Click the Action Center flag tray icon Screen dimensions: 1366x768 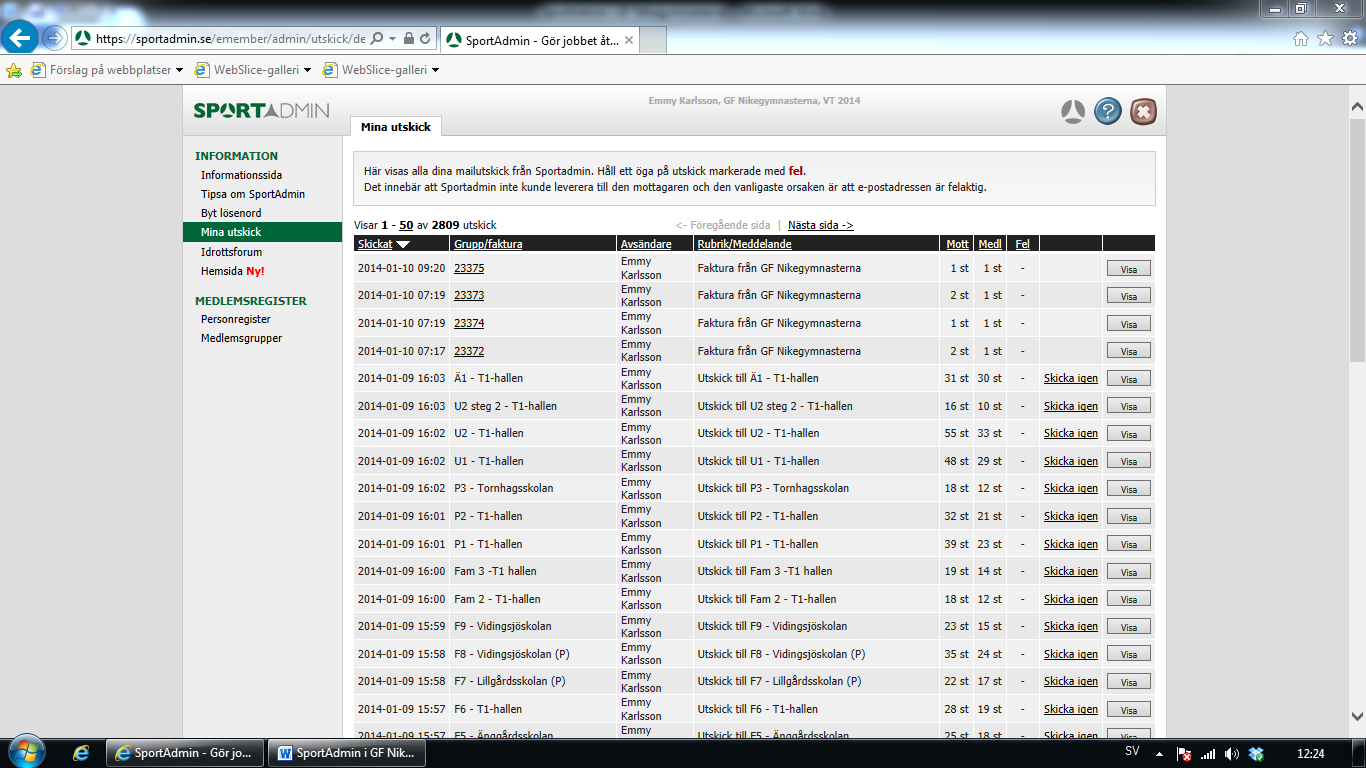(x=1183, y=753)
